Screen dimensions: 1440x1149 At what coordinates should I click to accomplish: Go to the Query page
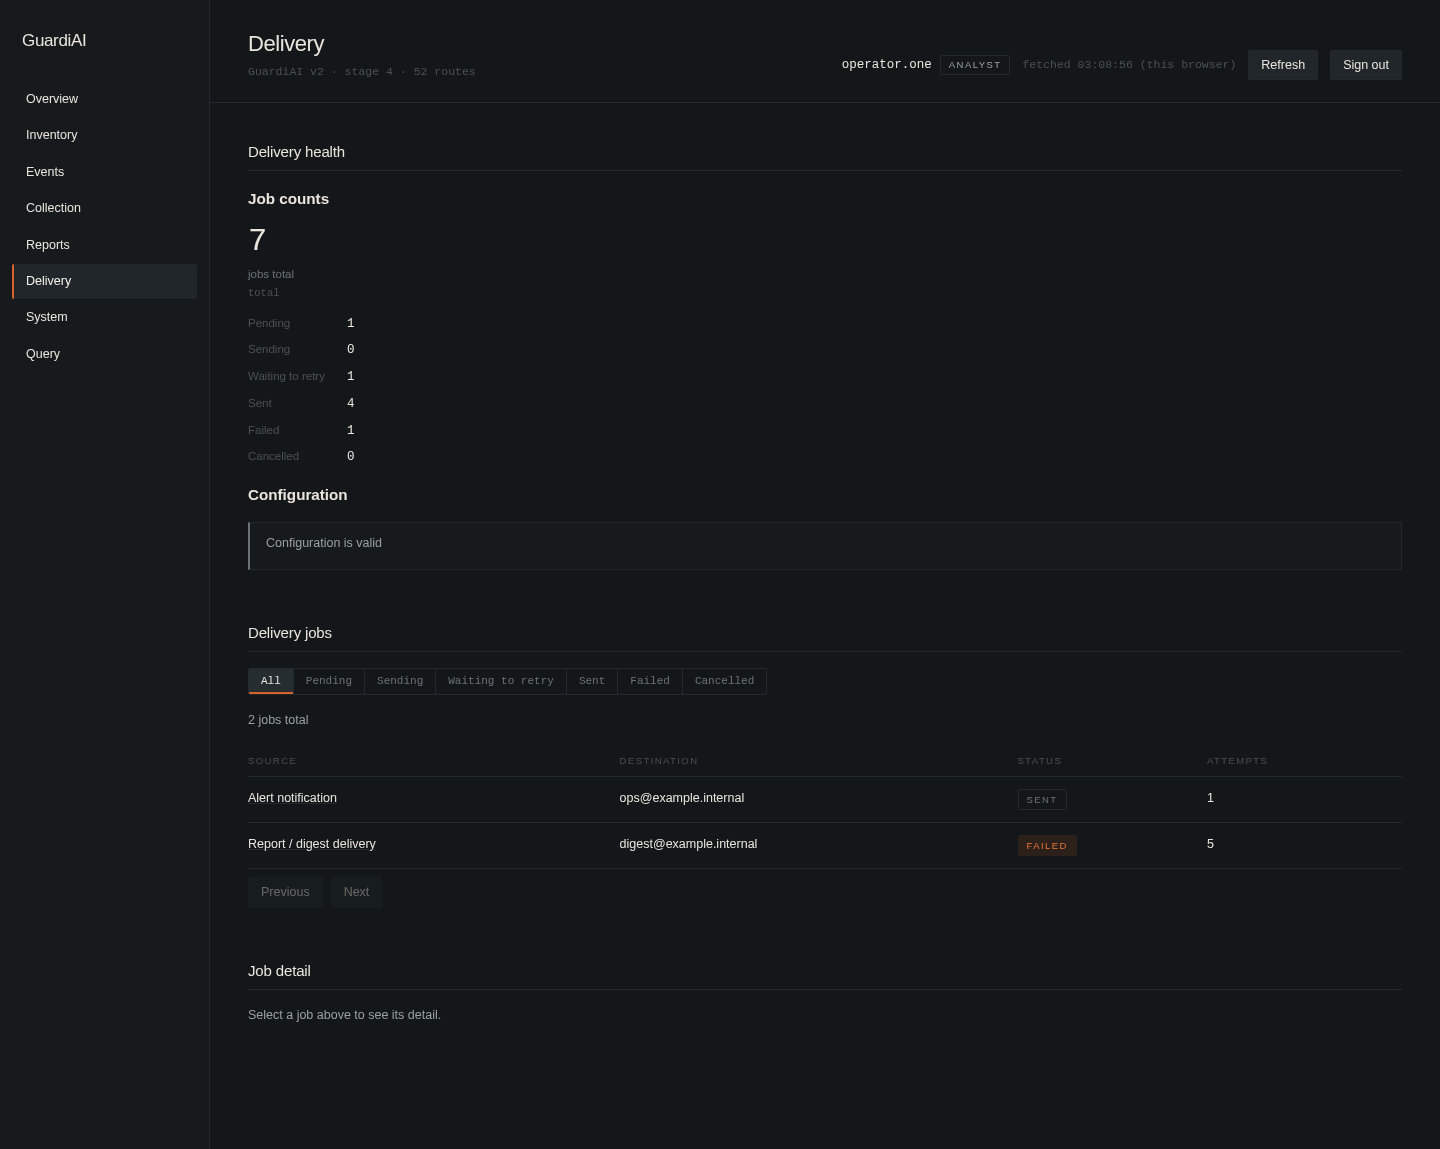(x=104, y=354)
